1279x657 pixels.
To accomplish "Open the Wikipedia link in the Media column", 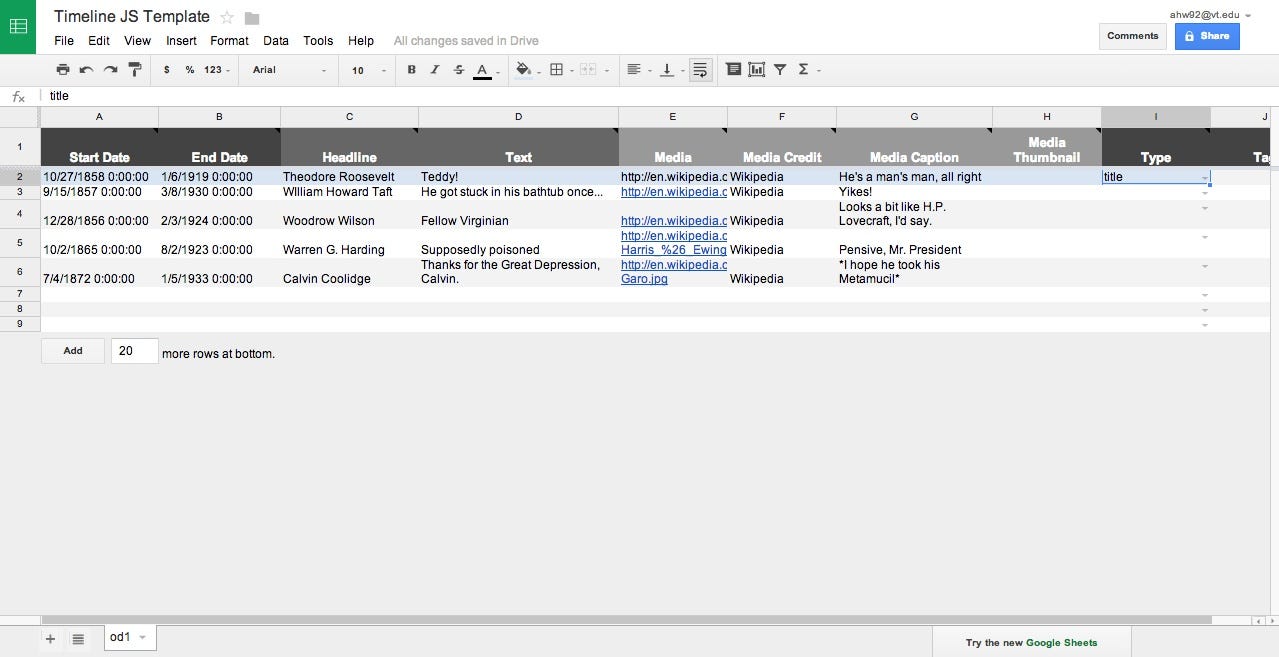I will click(x=674, y=192).
